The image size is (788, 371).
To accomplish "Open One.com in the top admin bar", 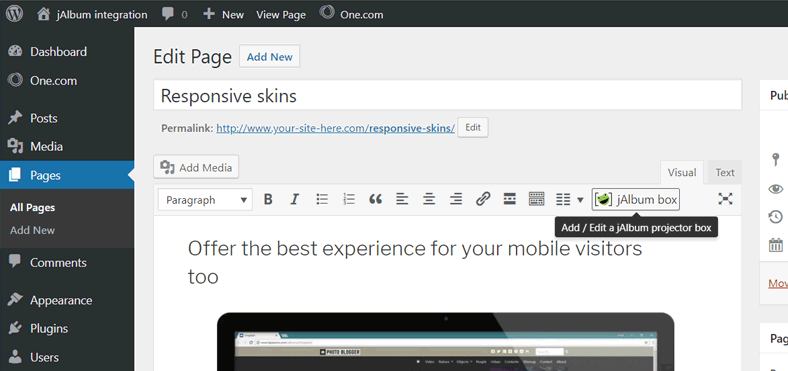I will (x=351, y=14).
